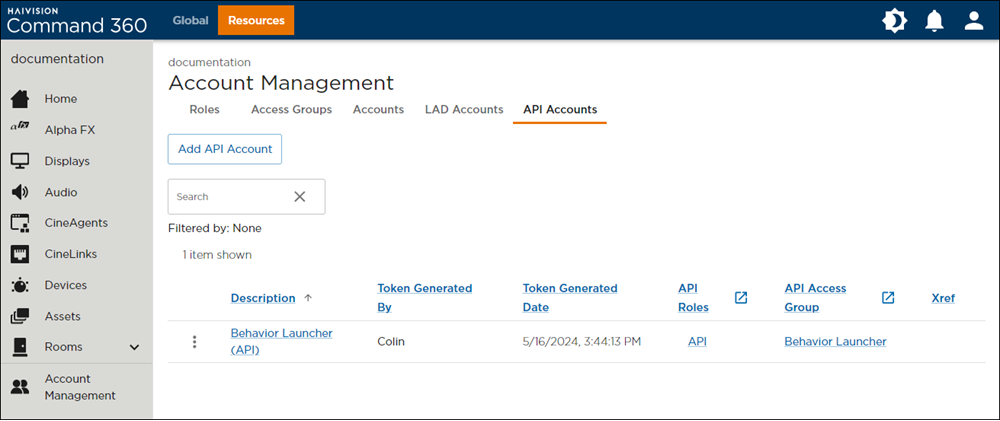The image size is (1000, 421).
Task: Expand the Rooms chevron
Action: click(x=134, y=347)
